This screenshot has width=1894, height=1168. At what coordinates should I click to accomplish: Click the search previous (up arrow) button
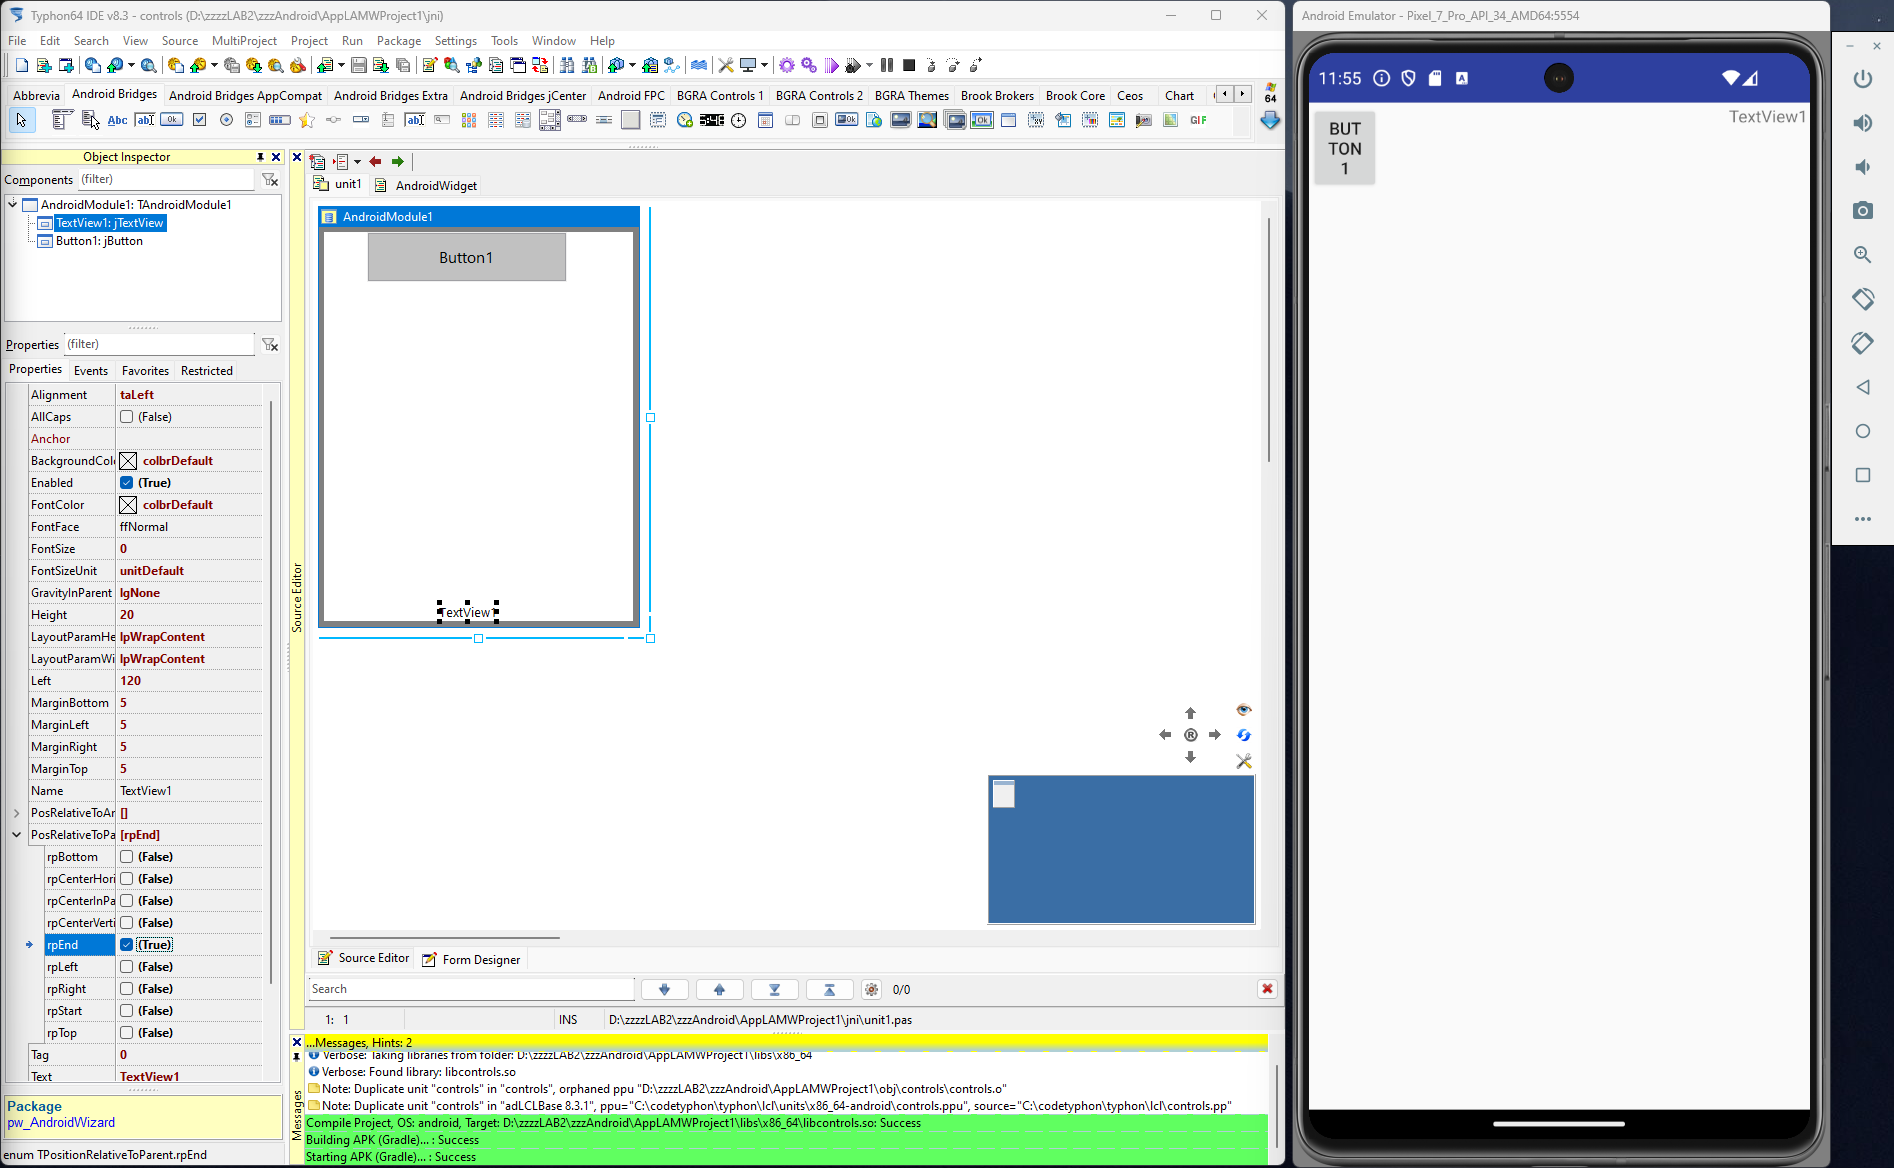click(x=719, y=989)
